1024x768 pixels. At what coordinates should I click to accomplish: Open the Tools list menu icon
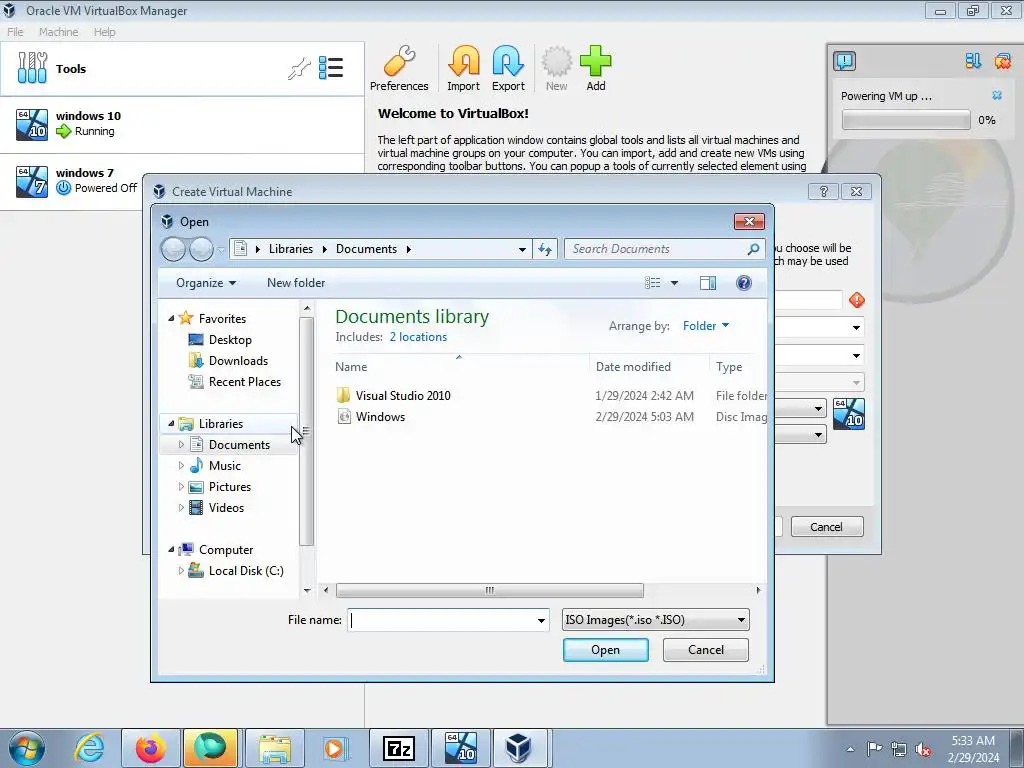[x=331, y=68]
